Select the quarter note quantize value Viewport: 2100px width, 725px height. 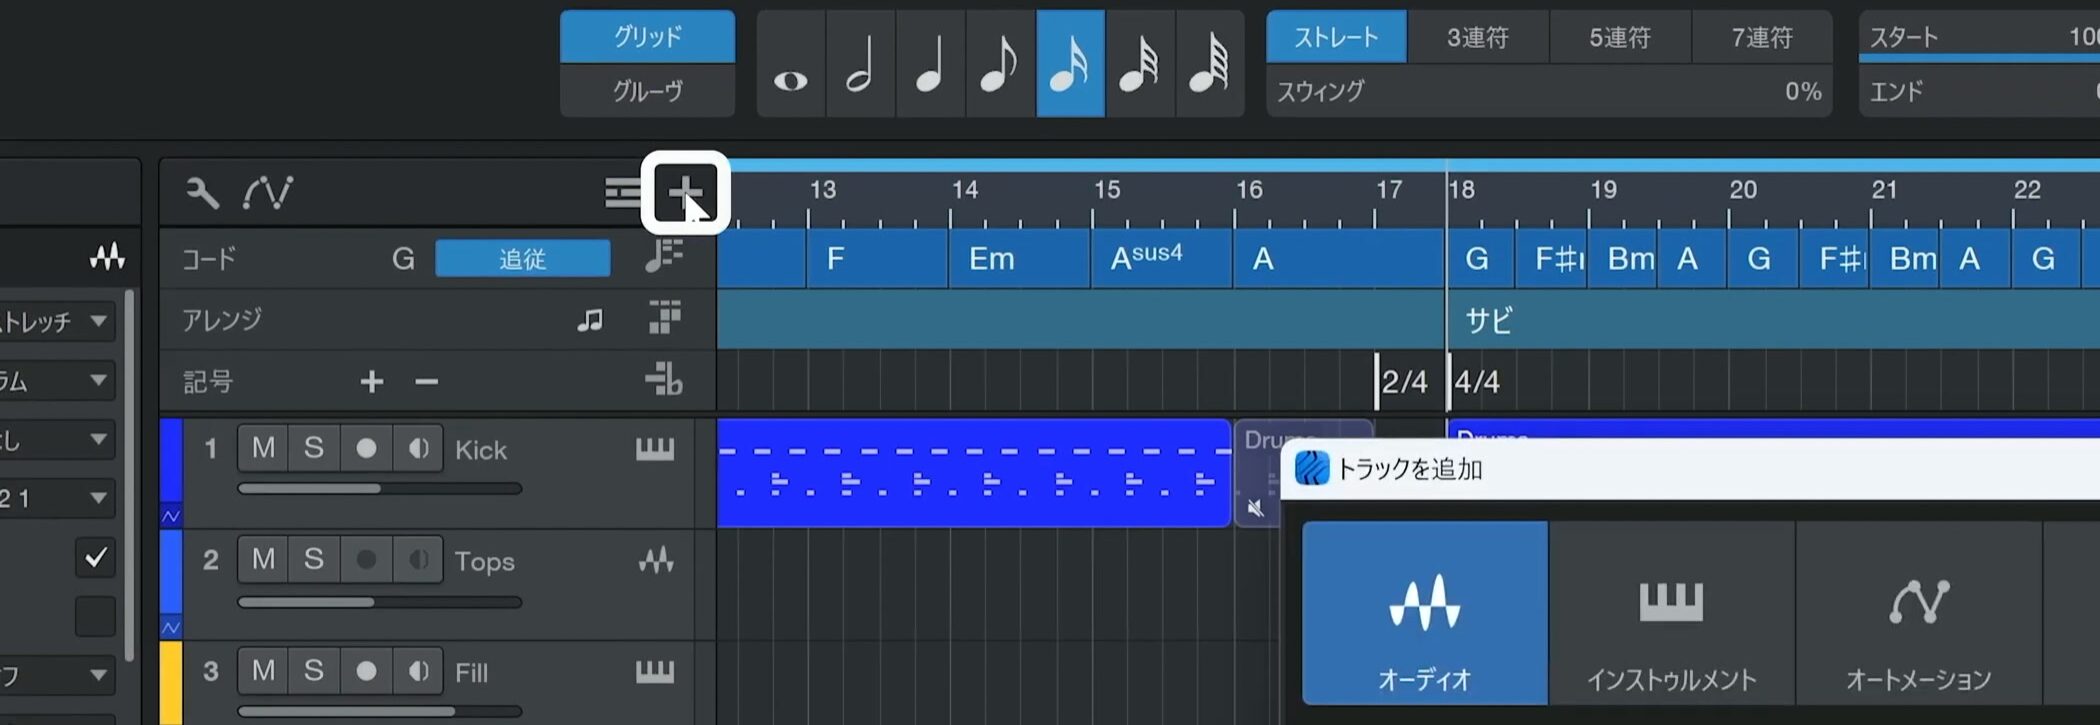tap(930, 64)
